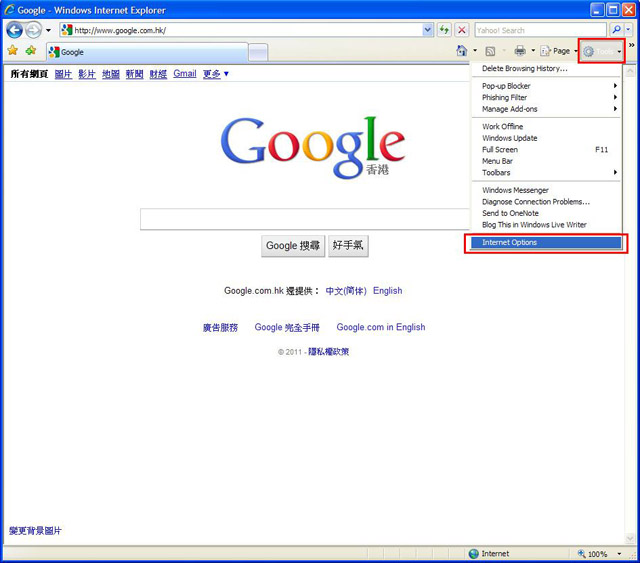The width and height of the screenshot is (640, 563).
Task: Open the 新聞 link
Action: click(134, 74)
